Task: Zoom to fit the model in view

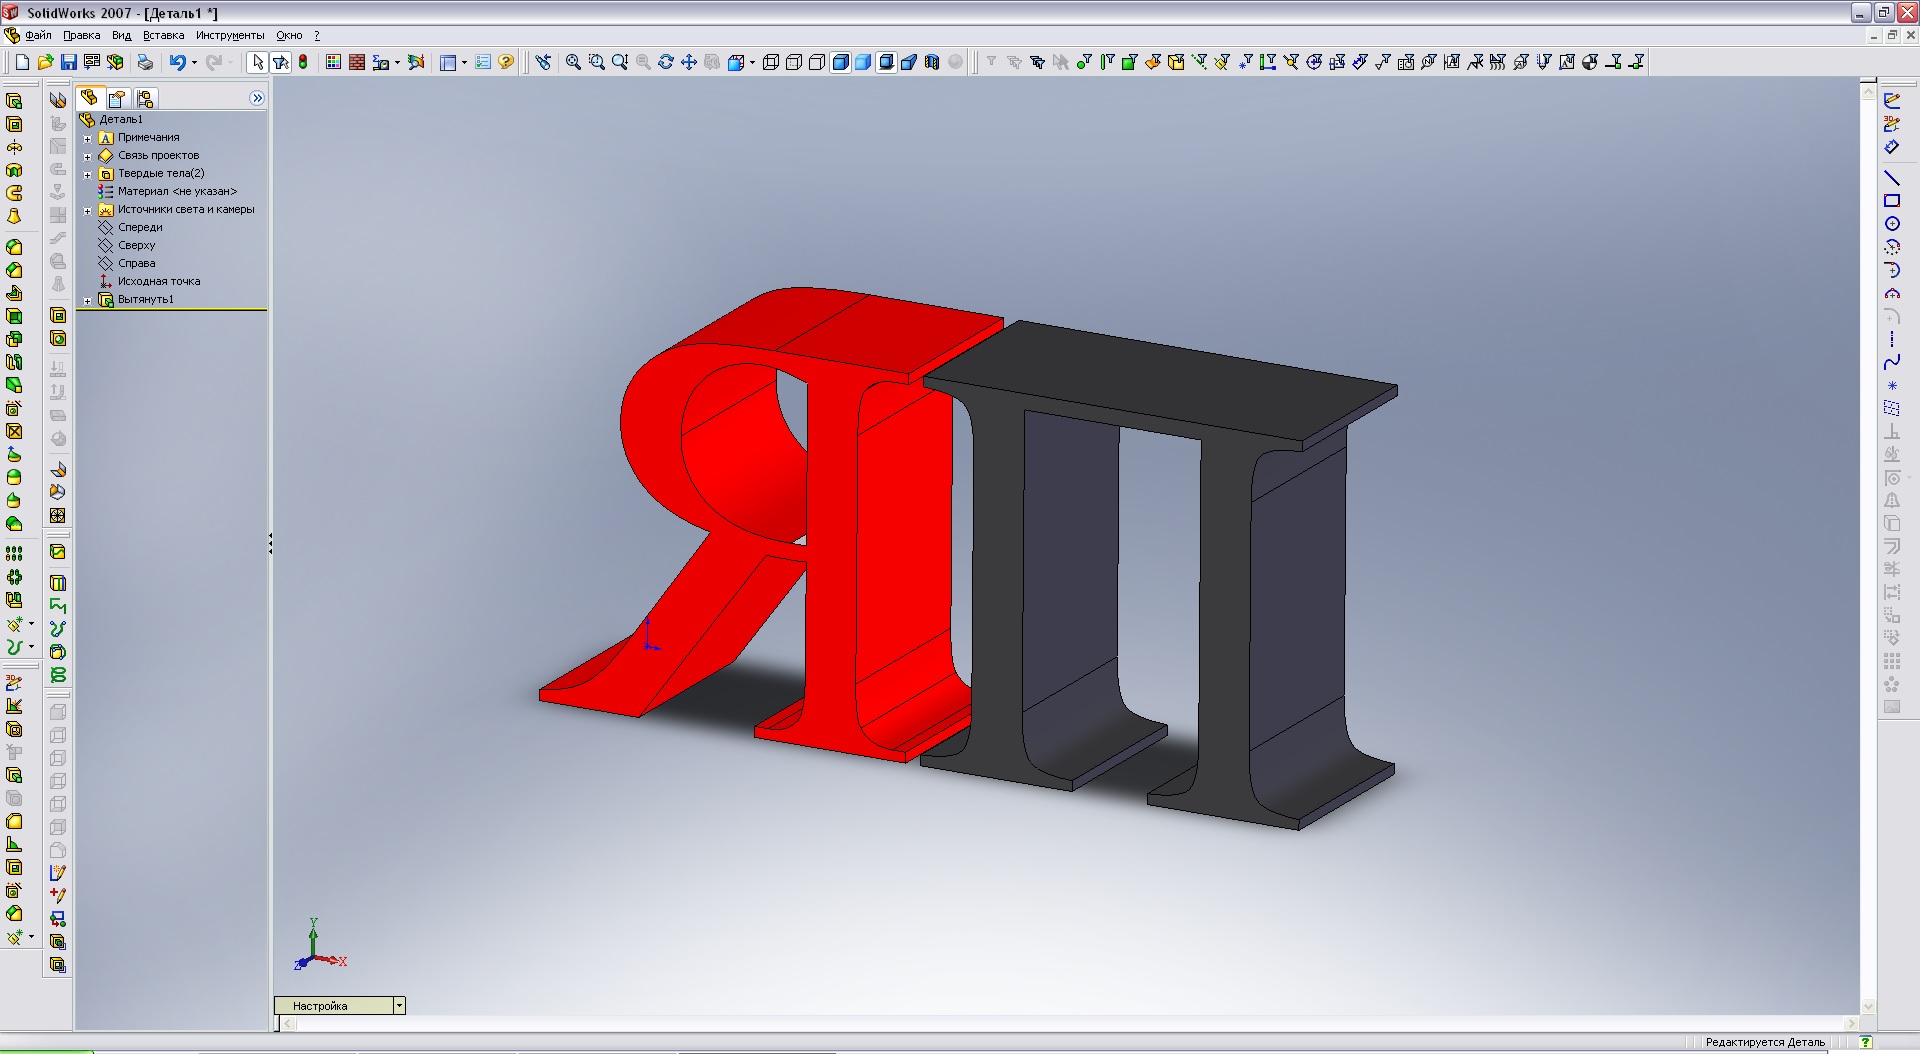Action: (x=573, y=62)
